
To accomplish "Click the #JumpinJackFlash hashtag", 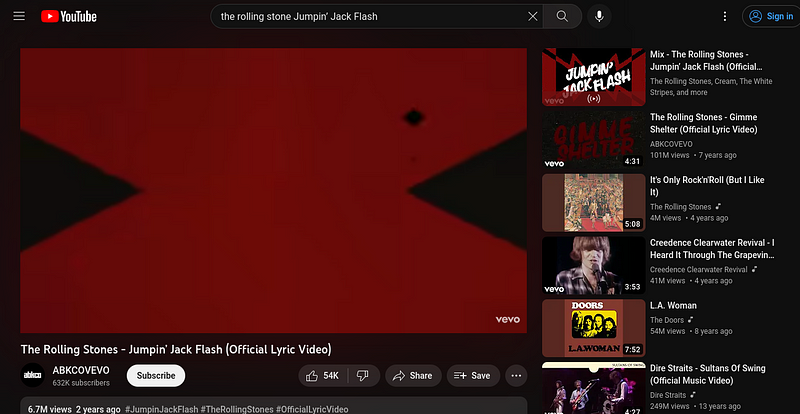I will pos(161,409).
